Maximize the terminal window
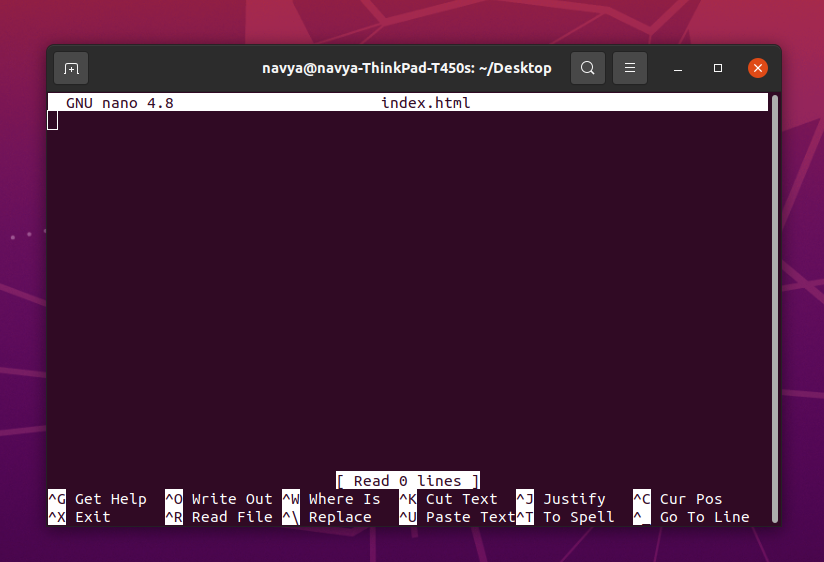 718,68
